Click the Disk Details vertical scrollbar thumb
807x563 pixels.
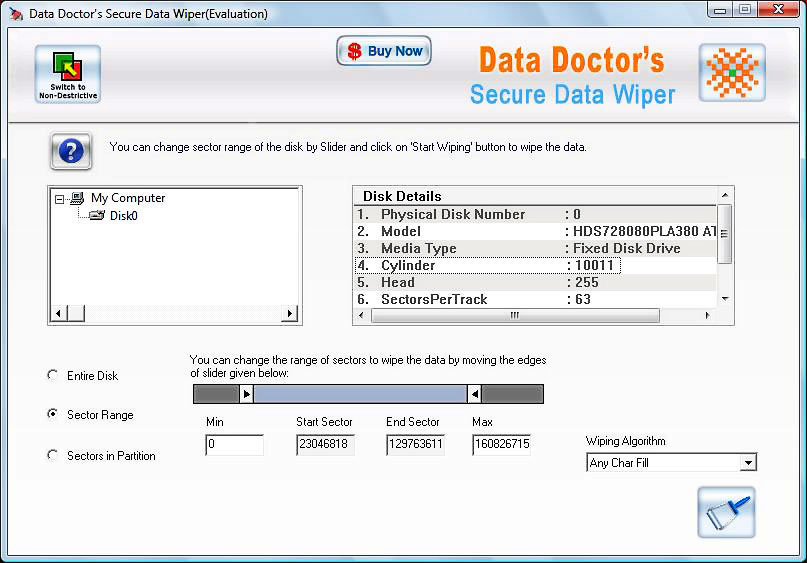[x=725, y=234]
